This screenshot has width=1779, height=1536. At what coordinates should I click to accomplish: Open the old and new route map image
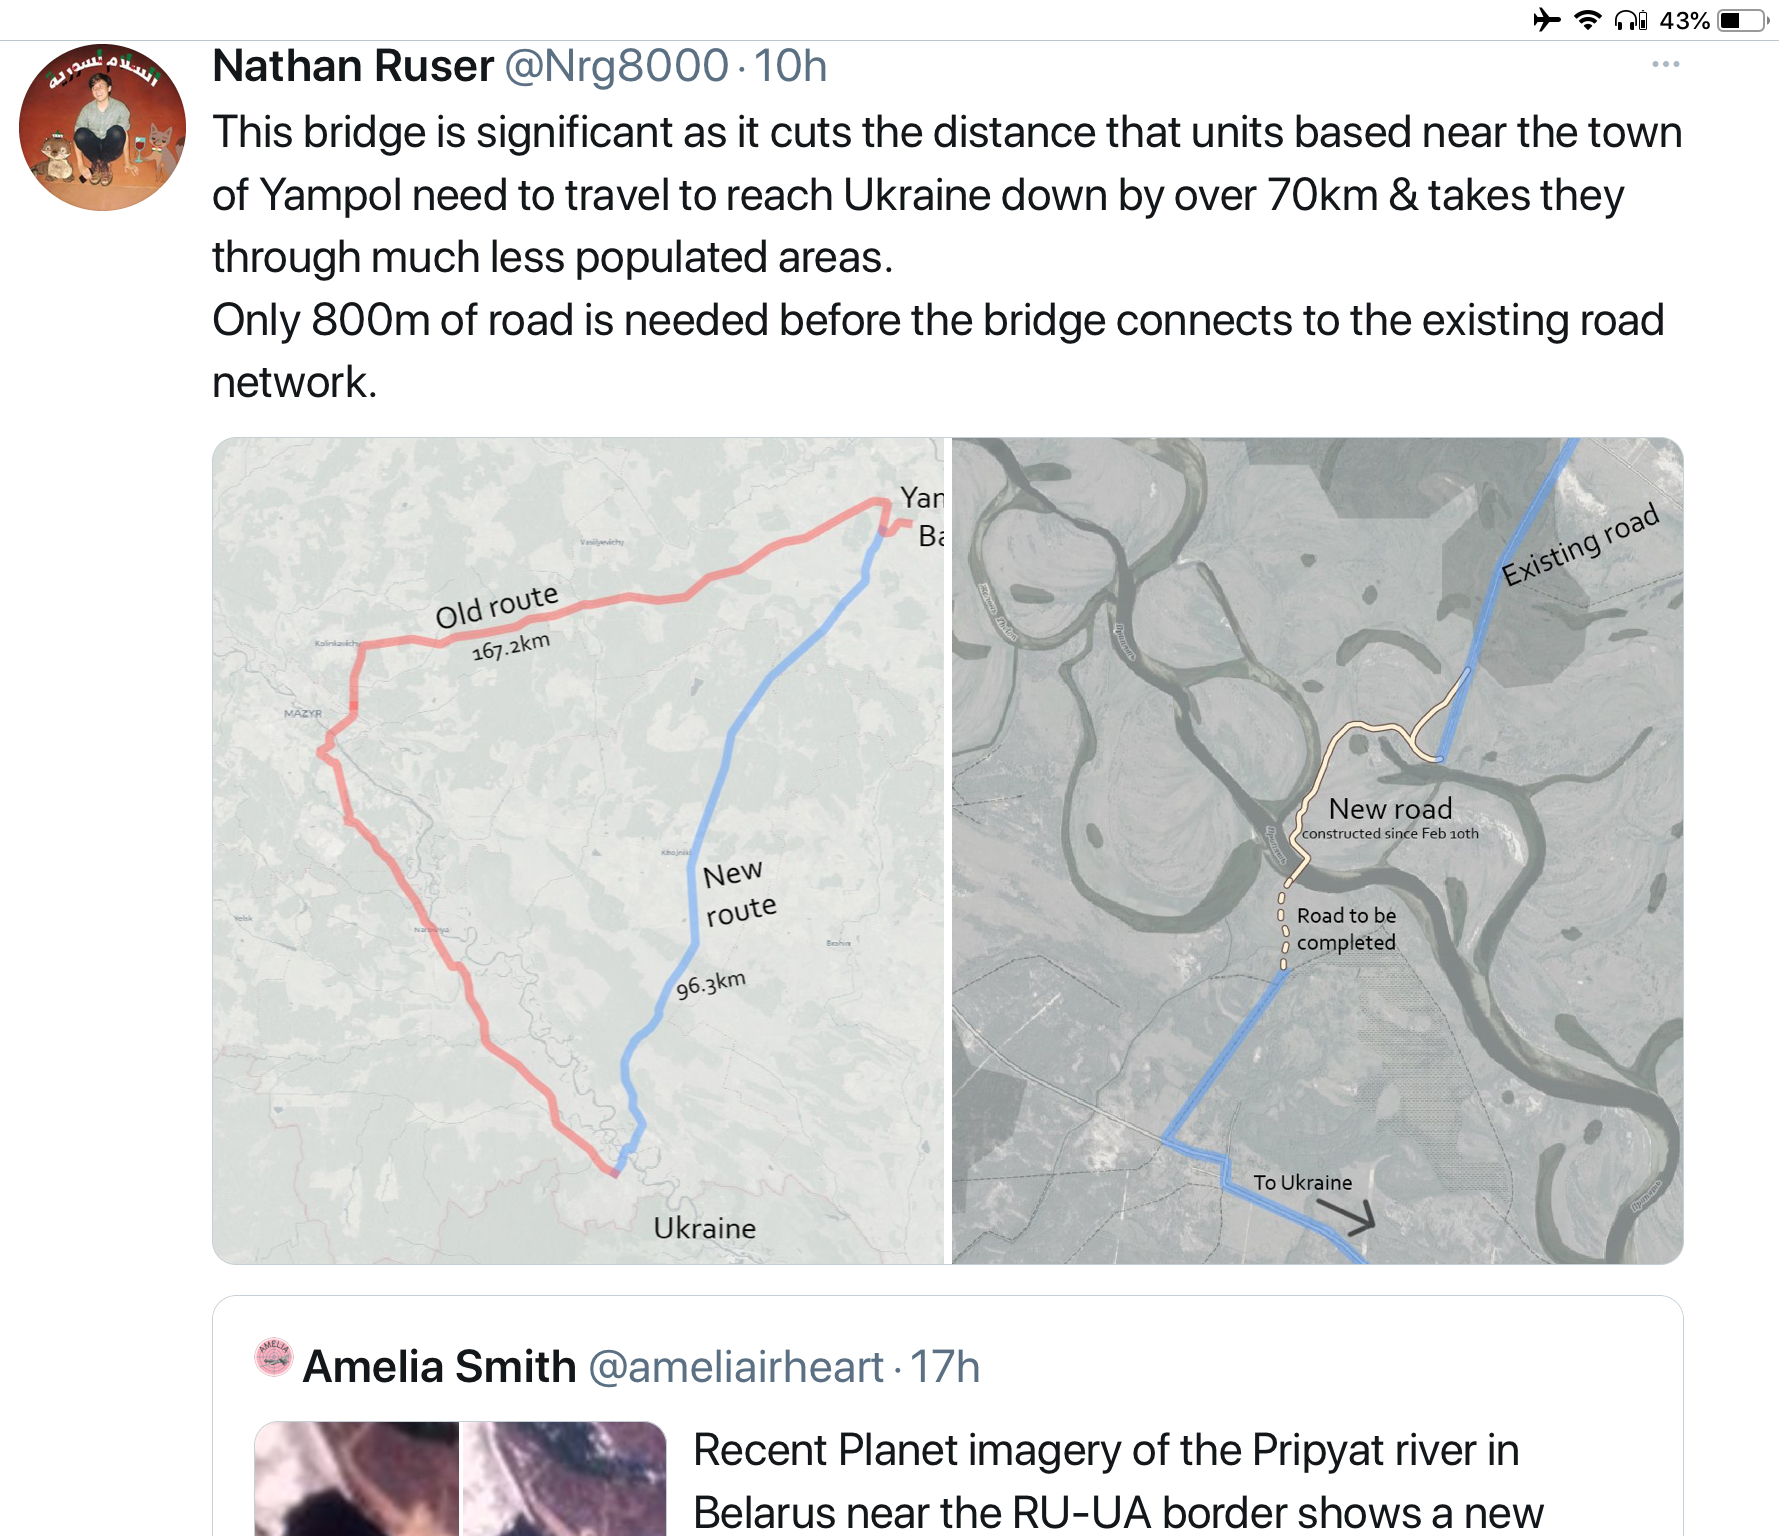click(578, 850)
